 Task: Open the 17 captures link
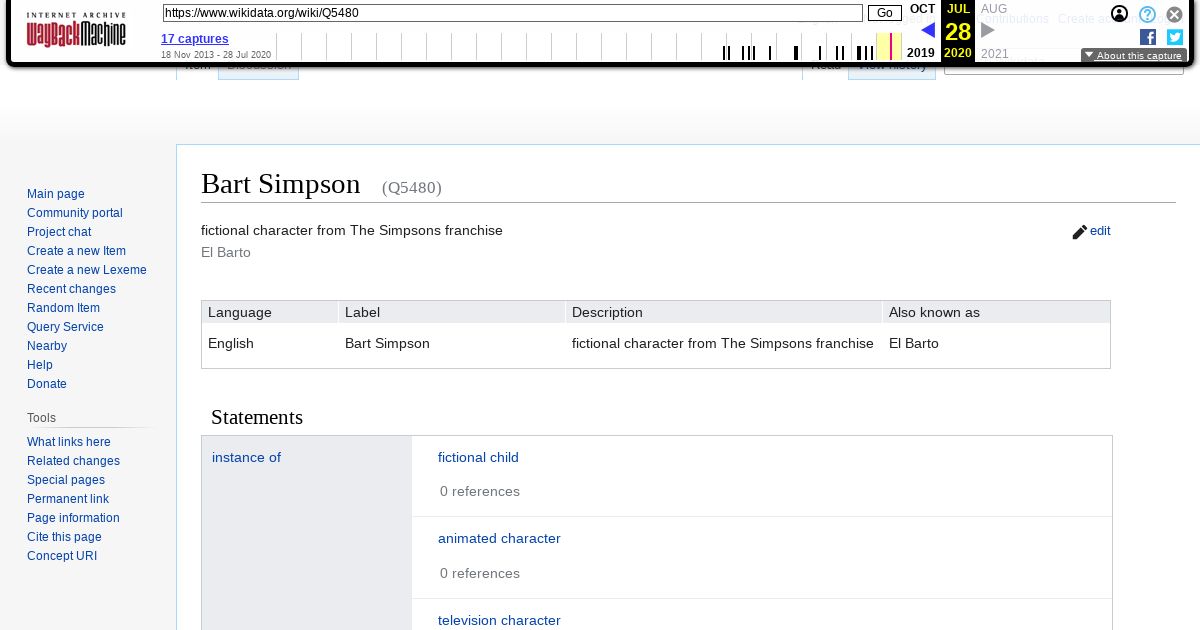(x=195, y=39)
